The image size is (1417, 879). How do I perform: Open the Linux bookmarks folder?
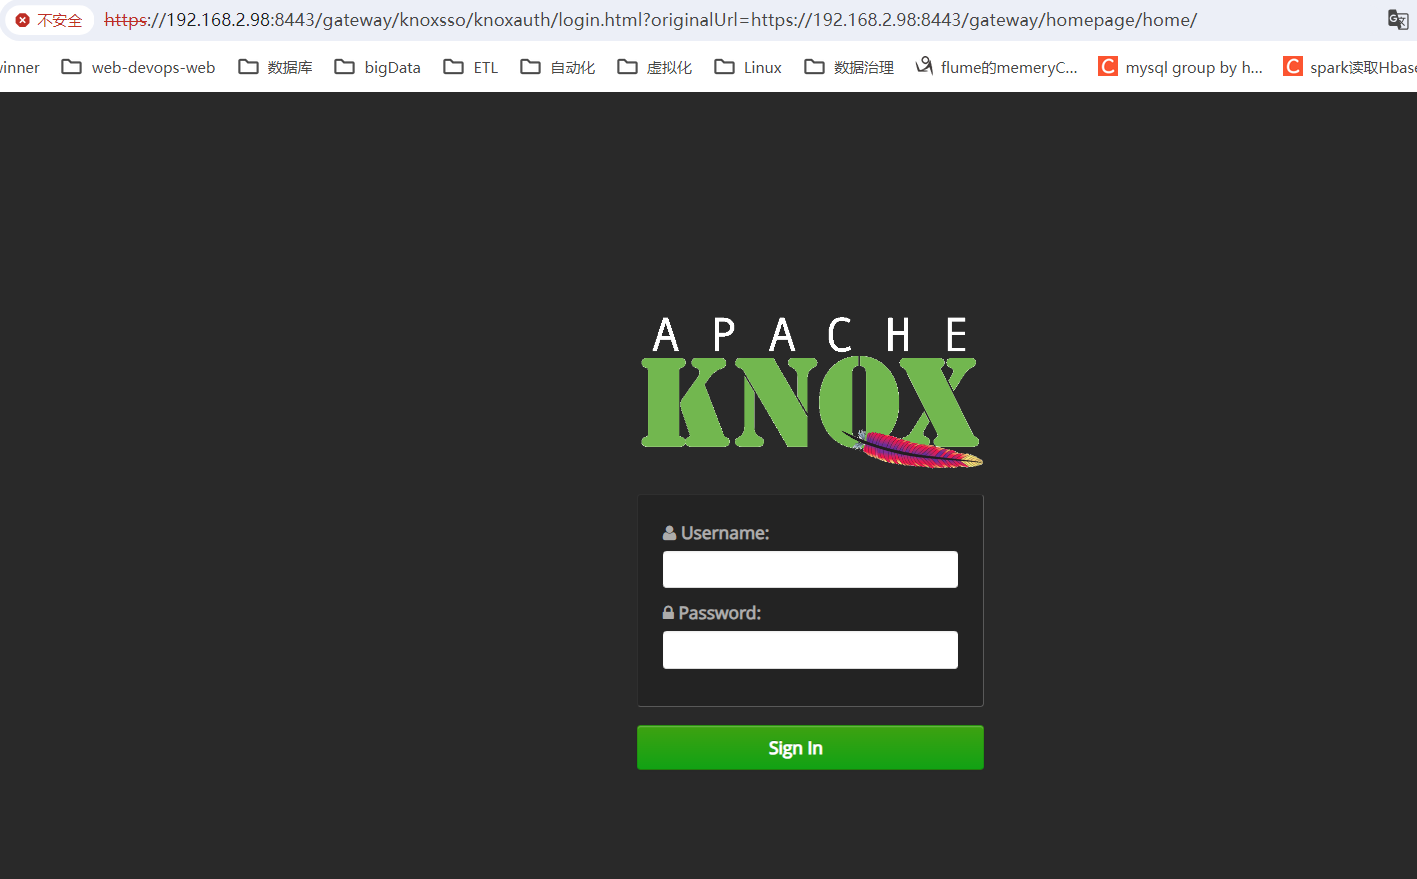[747, 66]
